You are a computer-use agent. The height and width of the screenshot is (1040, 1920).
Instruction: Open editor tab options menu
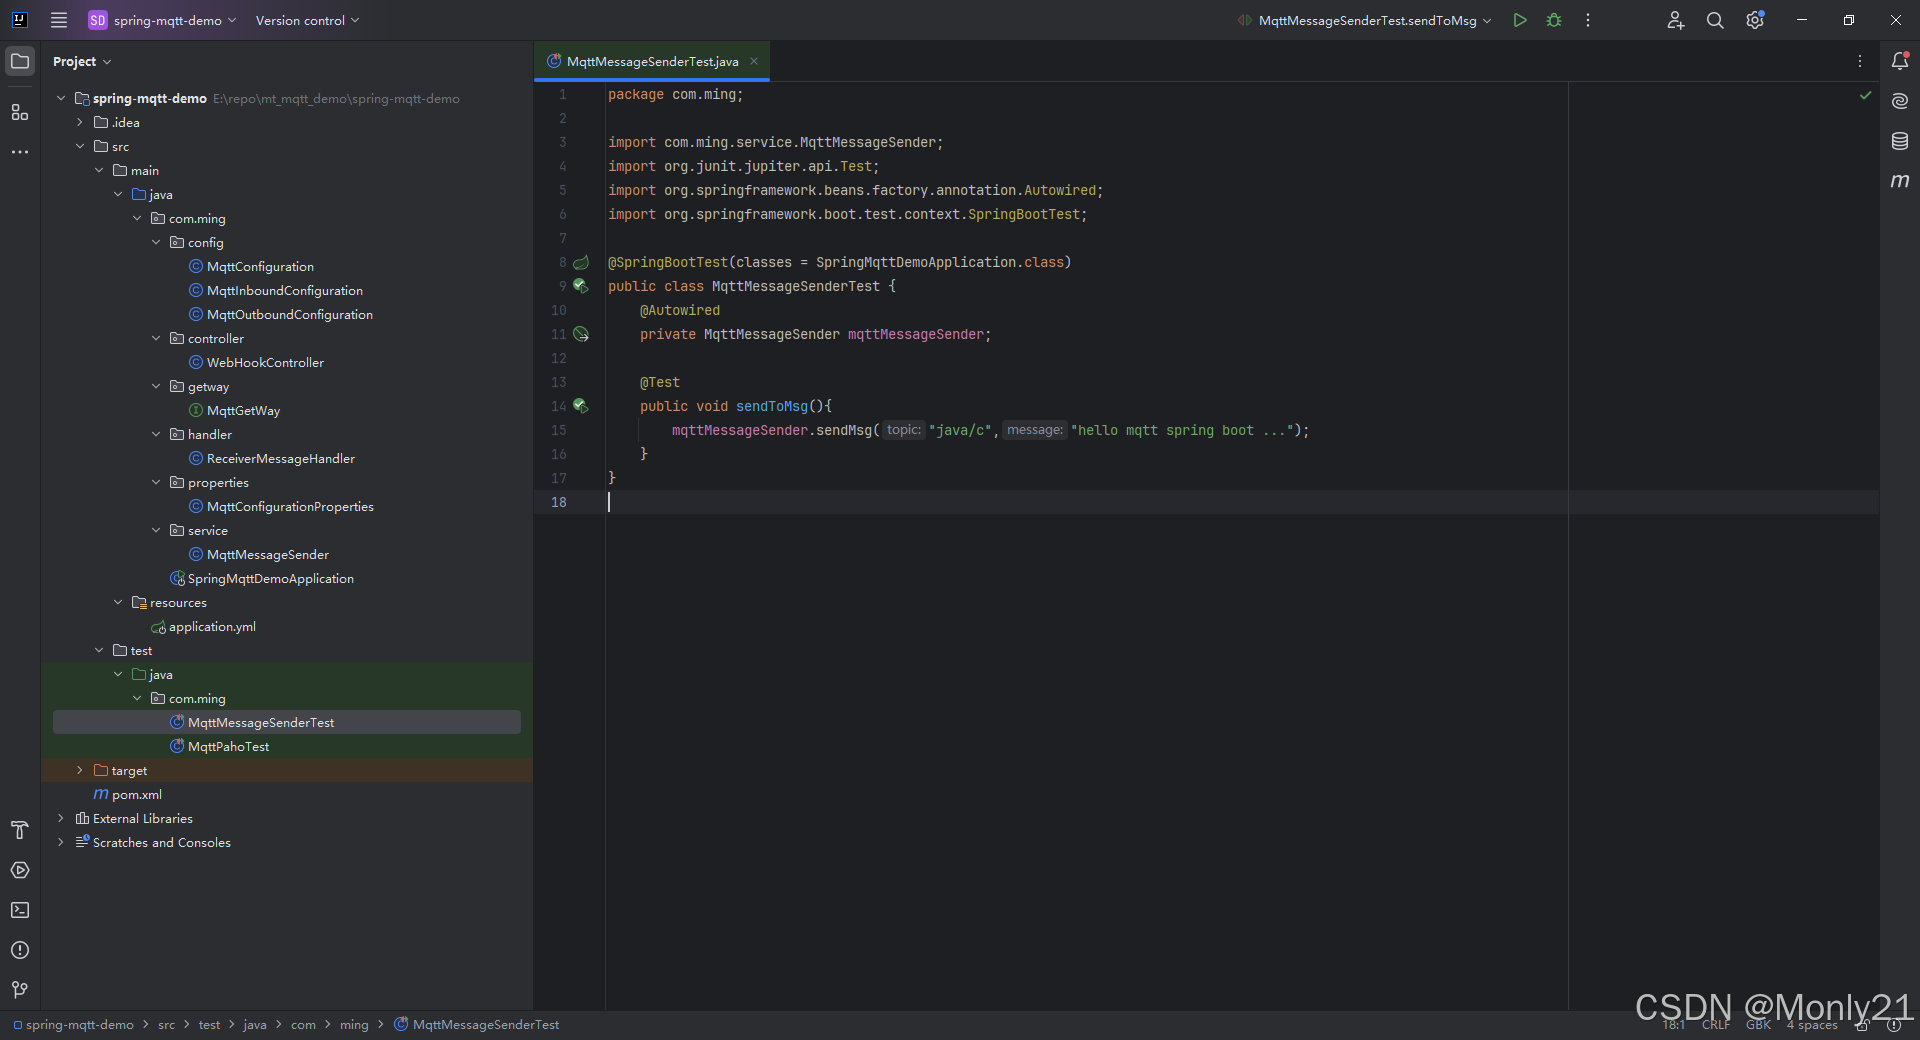coord(1860,61)
